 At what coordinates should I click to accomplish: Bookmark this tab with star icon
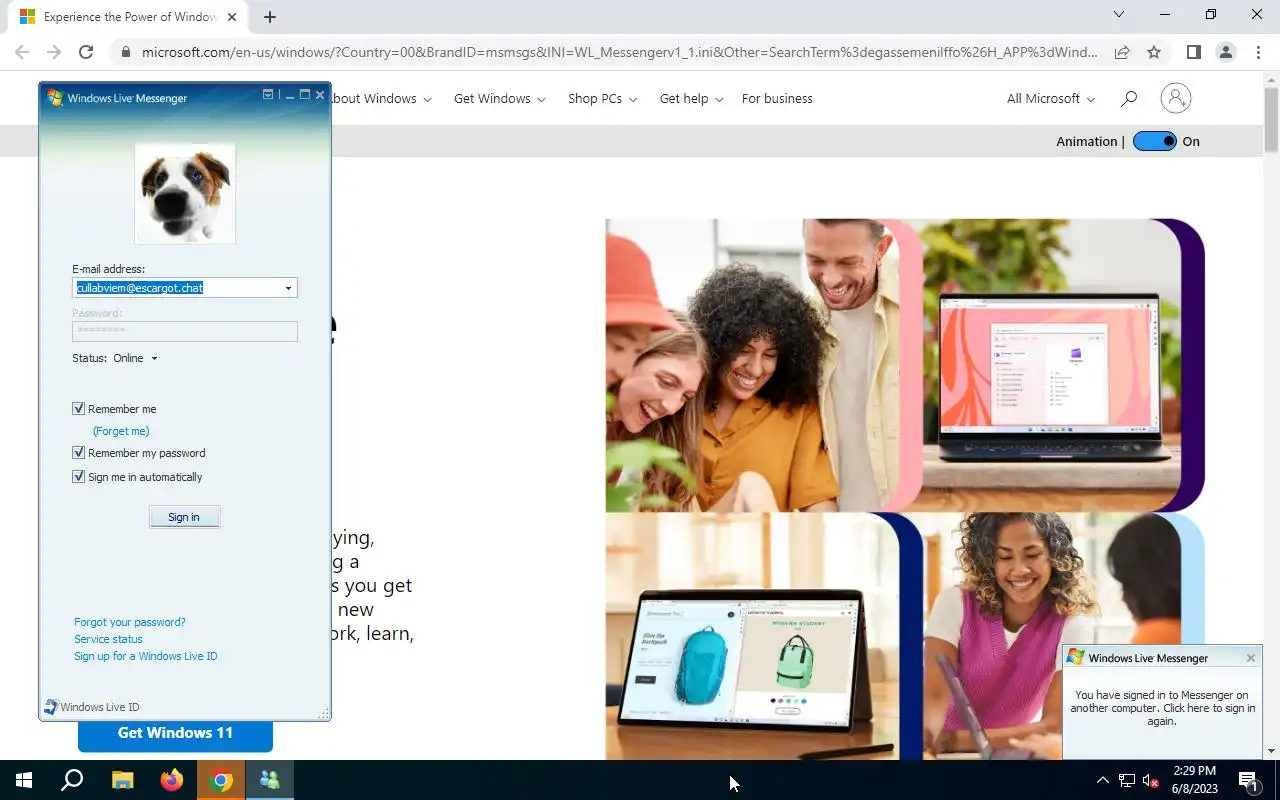pos(1154,52)
